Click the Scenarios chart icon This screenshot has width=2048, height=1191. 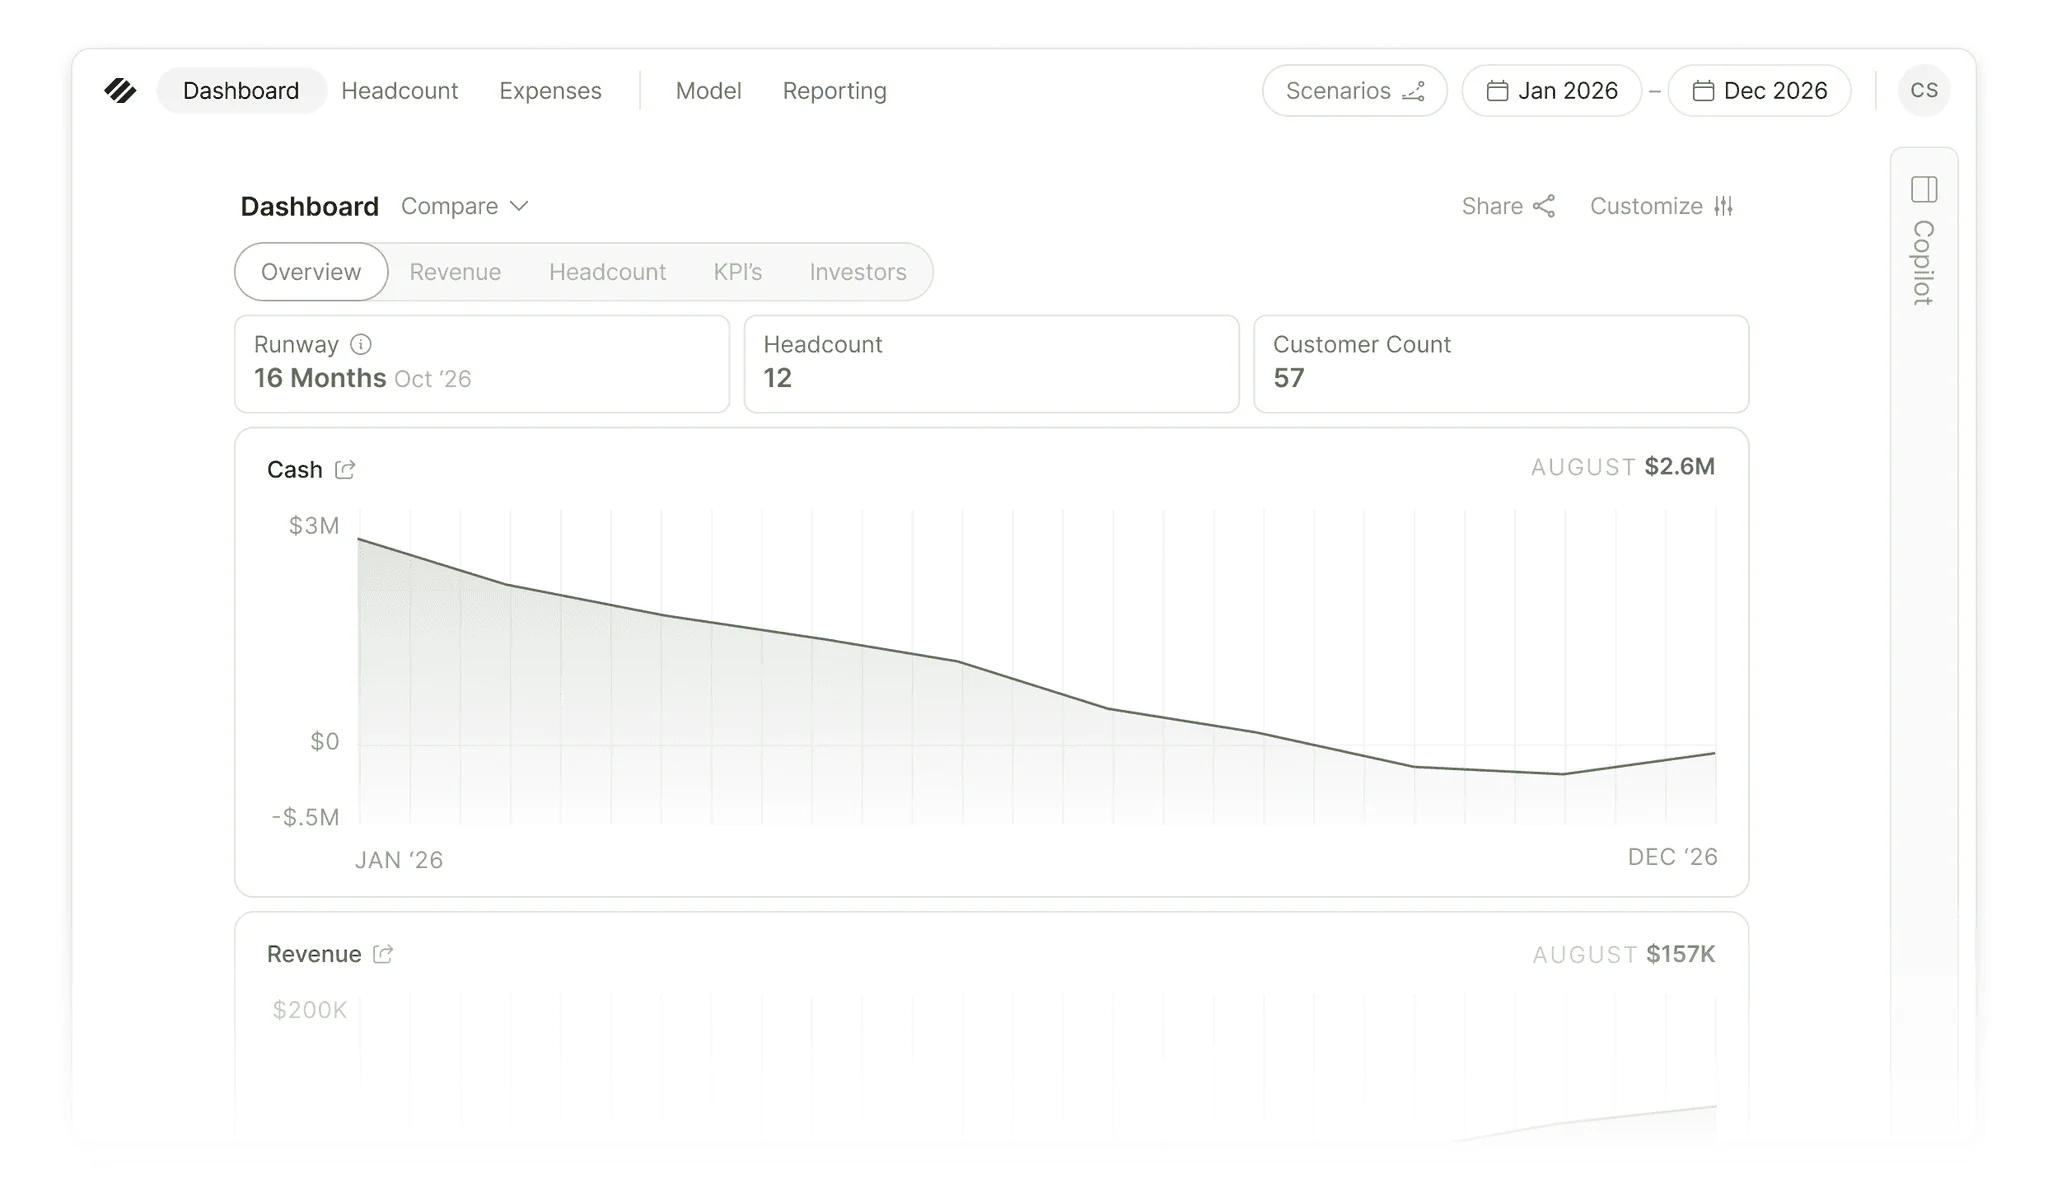tap(1413, 91)
